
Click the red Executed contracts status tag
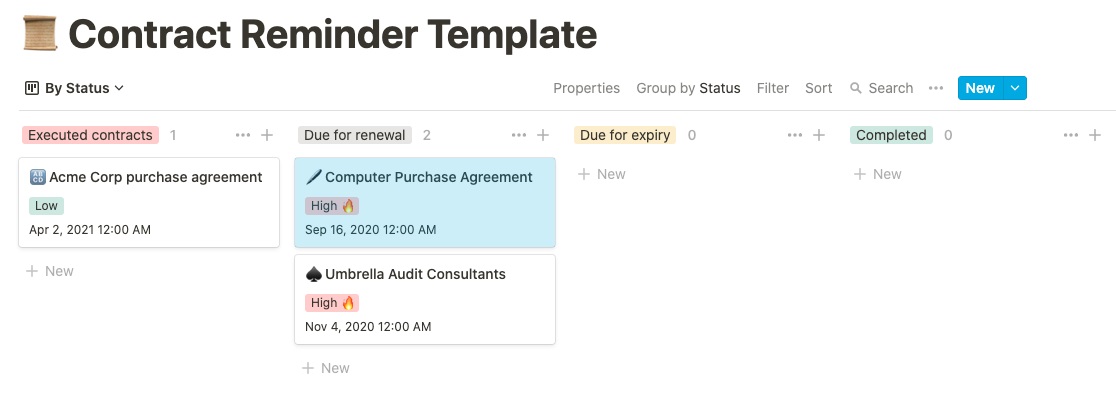(x=90, y=135)
